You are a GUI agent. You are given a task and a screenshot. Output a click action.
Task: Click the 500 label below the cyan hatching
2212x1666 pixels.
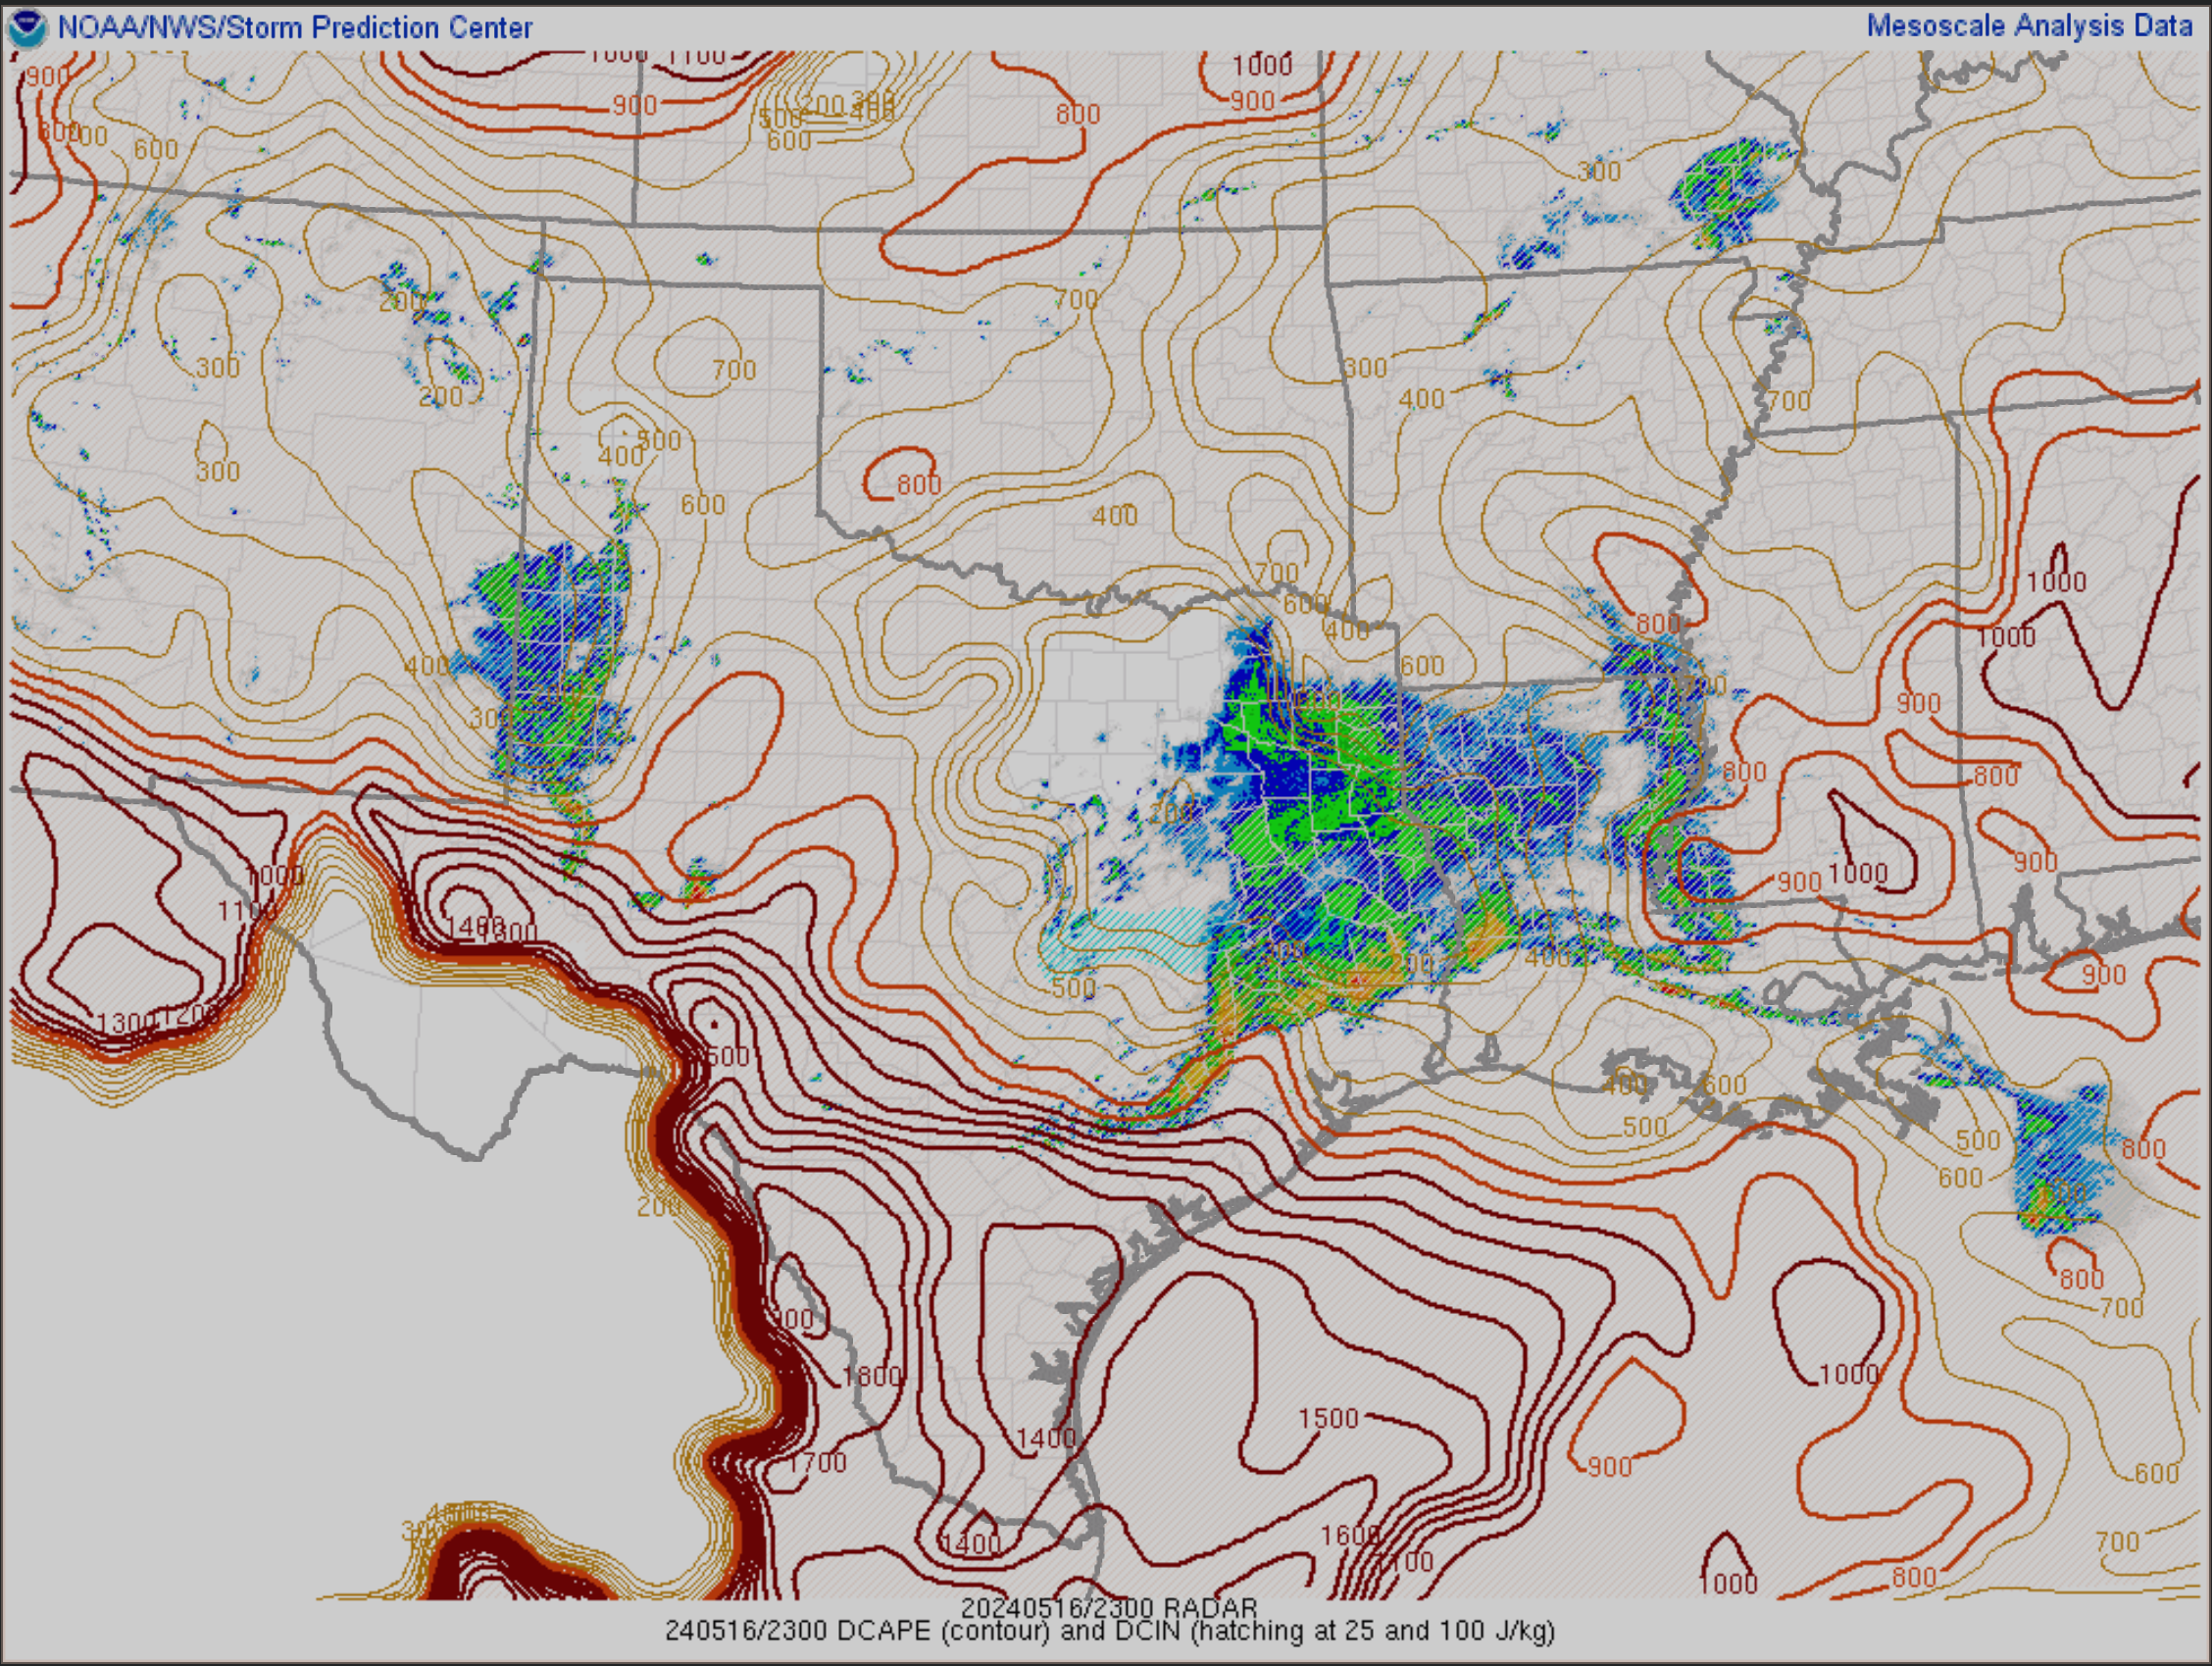(1073, 988)
